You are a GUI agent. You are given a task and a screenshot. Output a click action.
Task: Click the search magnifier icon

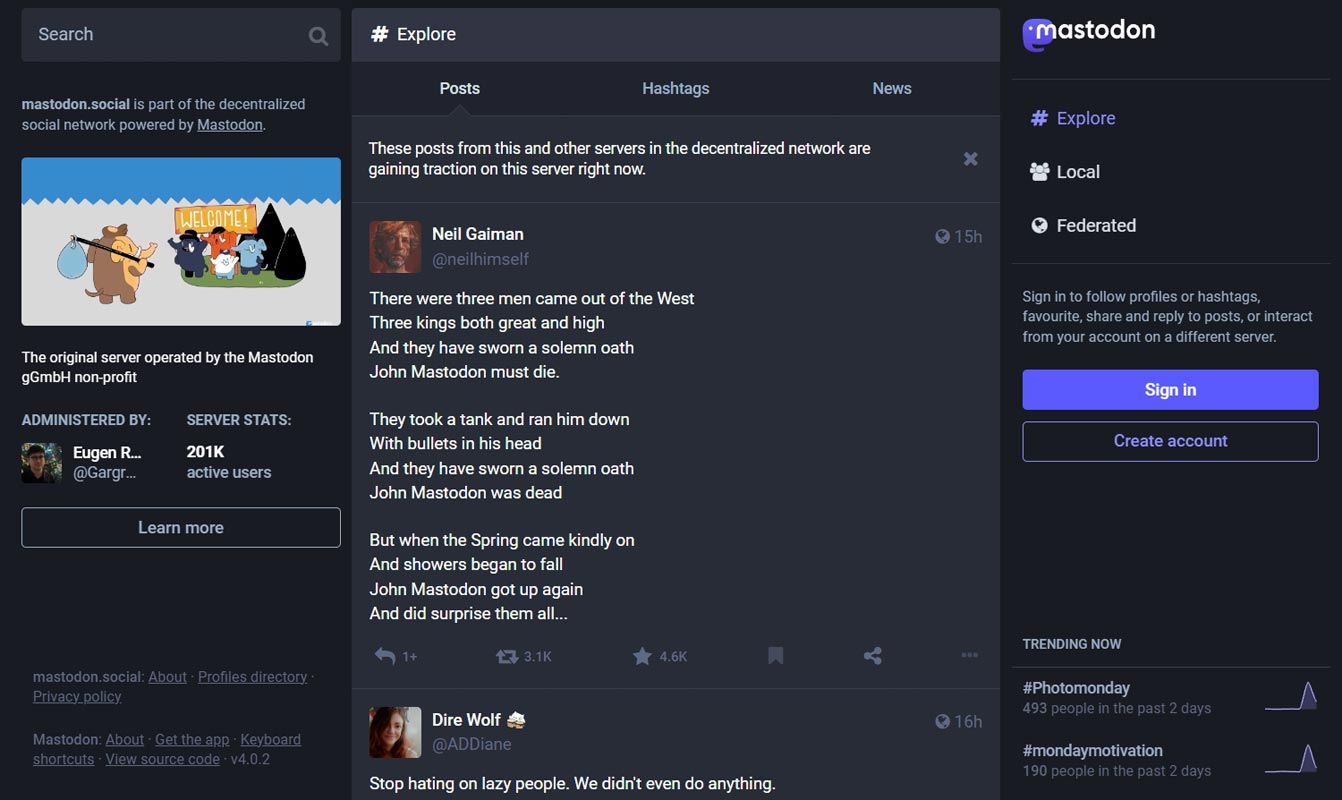coord(318,36)
